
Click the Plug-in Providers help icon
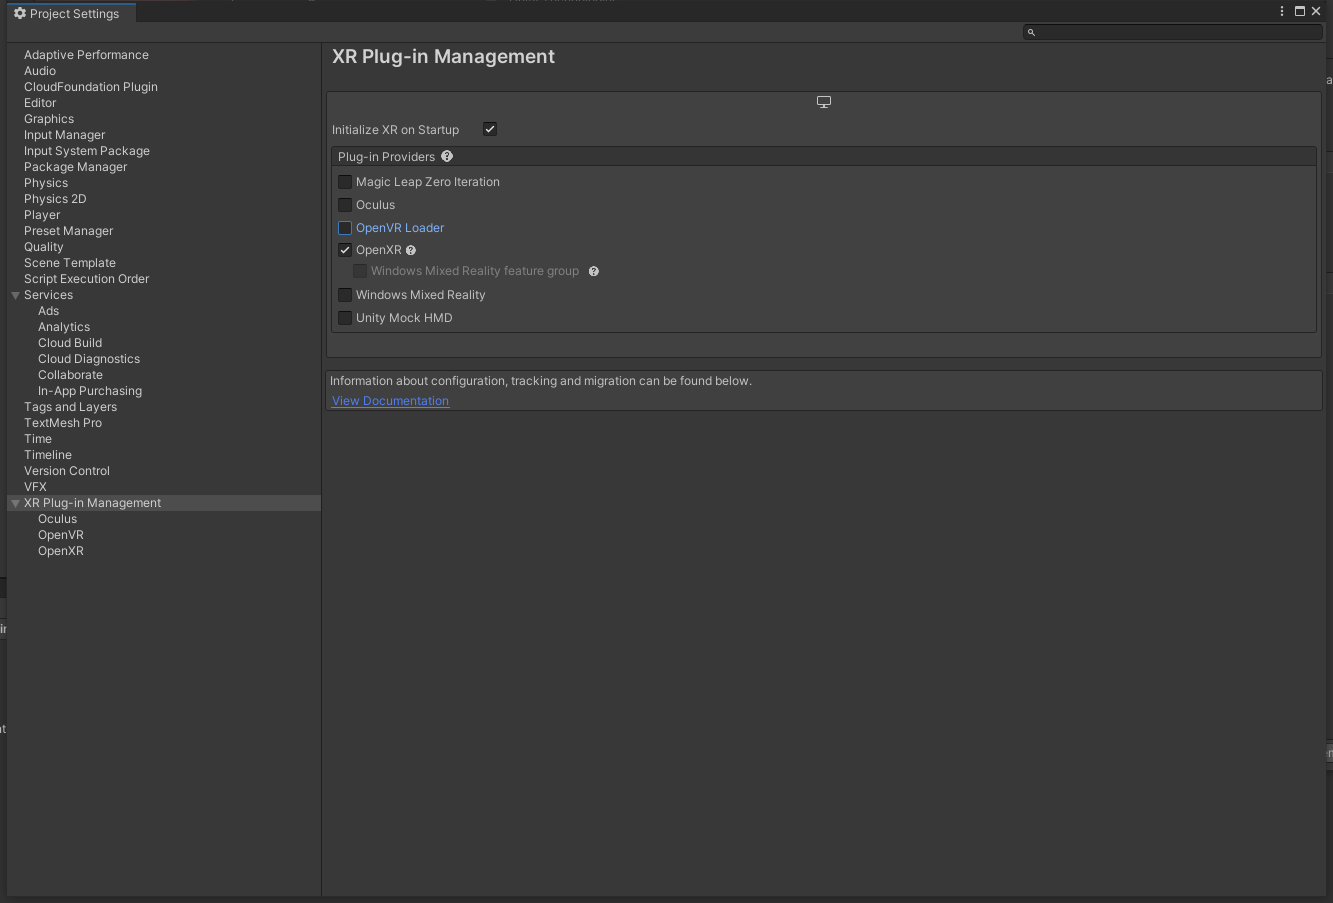[x=447, y=156]
